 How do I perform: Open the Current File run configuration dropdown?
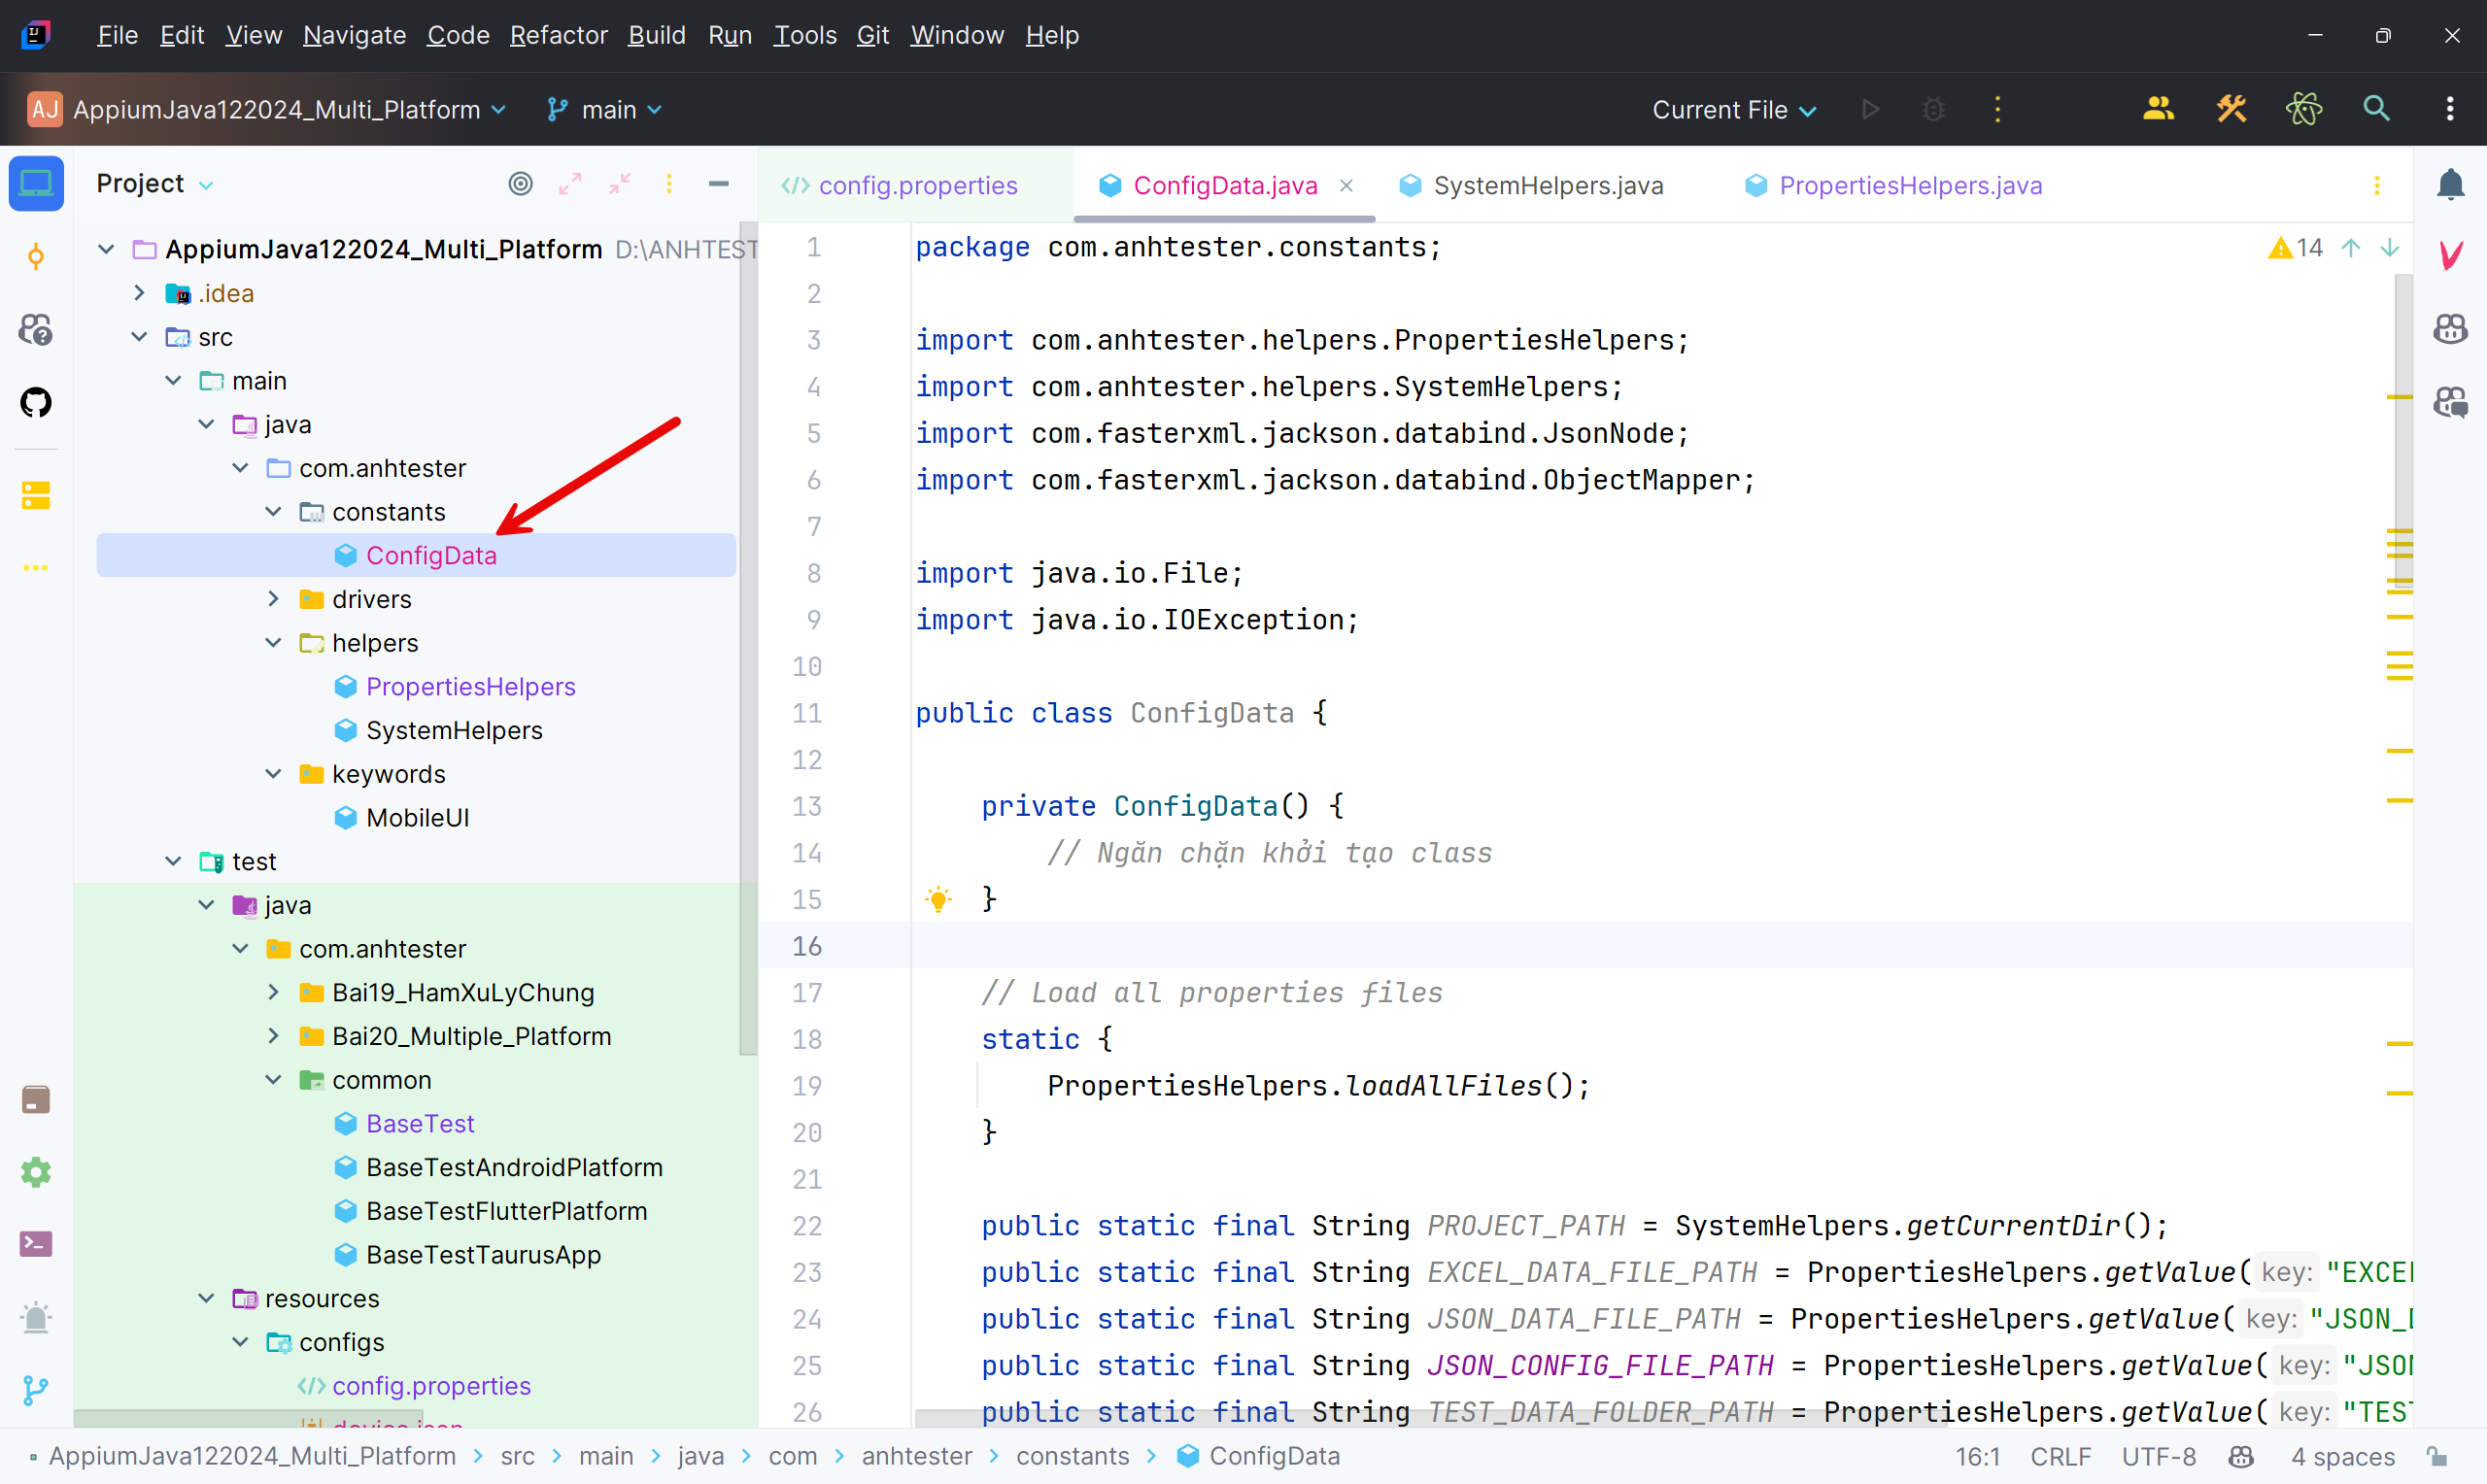tap(1733, 109)
